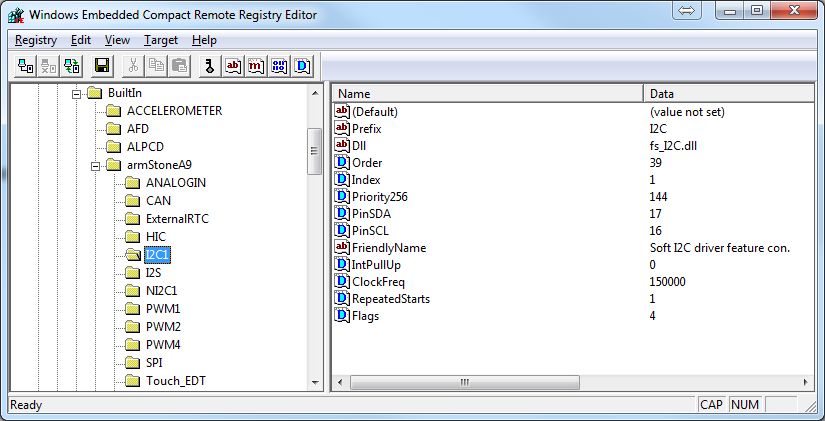Click the value list horizontal scrollbar thumb

click(x=465, y=383)
